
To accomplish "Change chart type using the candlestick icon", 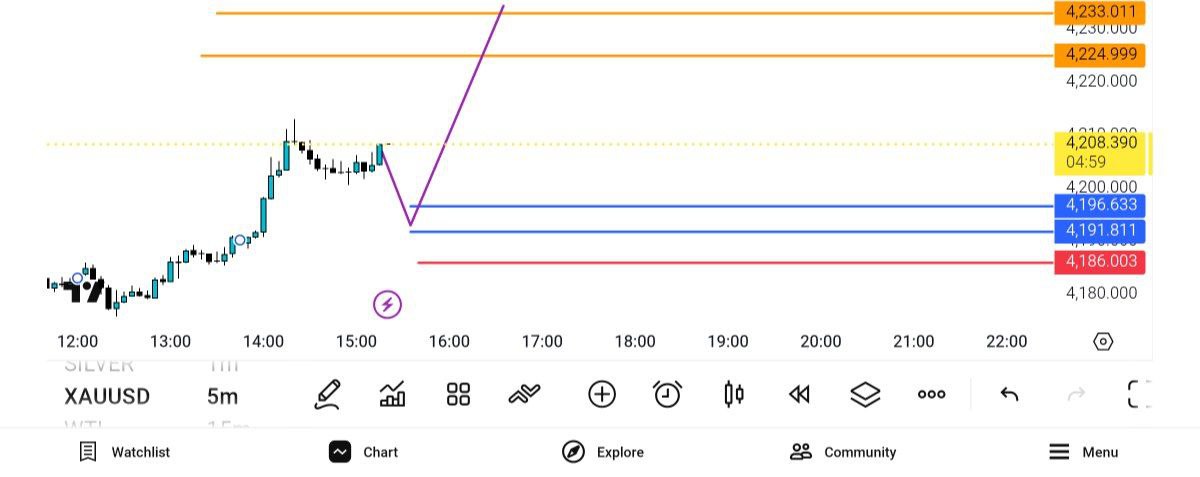I will pos(733,395).
